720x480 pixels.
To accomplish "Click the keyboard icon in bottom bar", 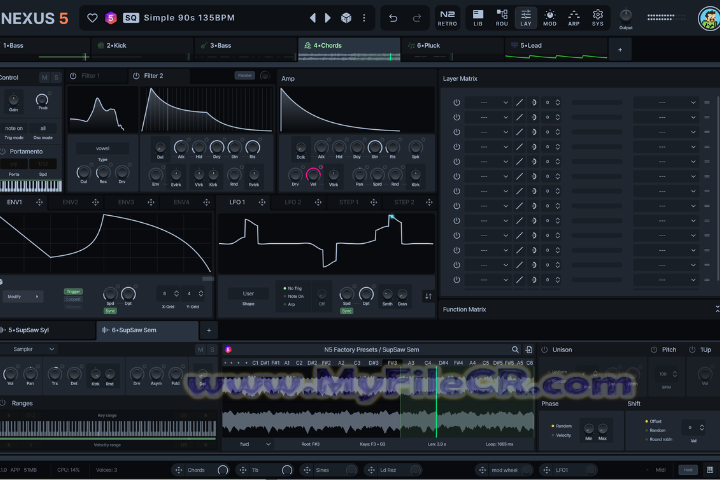I will point(710,470).
